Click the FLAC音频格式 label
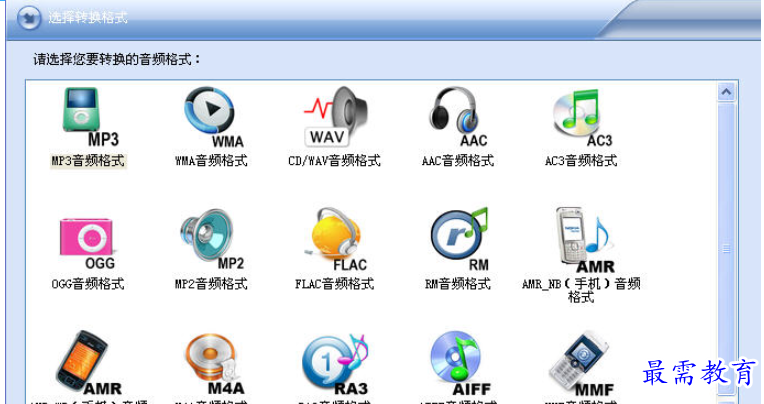 click(x=335, y=284)
